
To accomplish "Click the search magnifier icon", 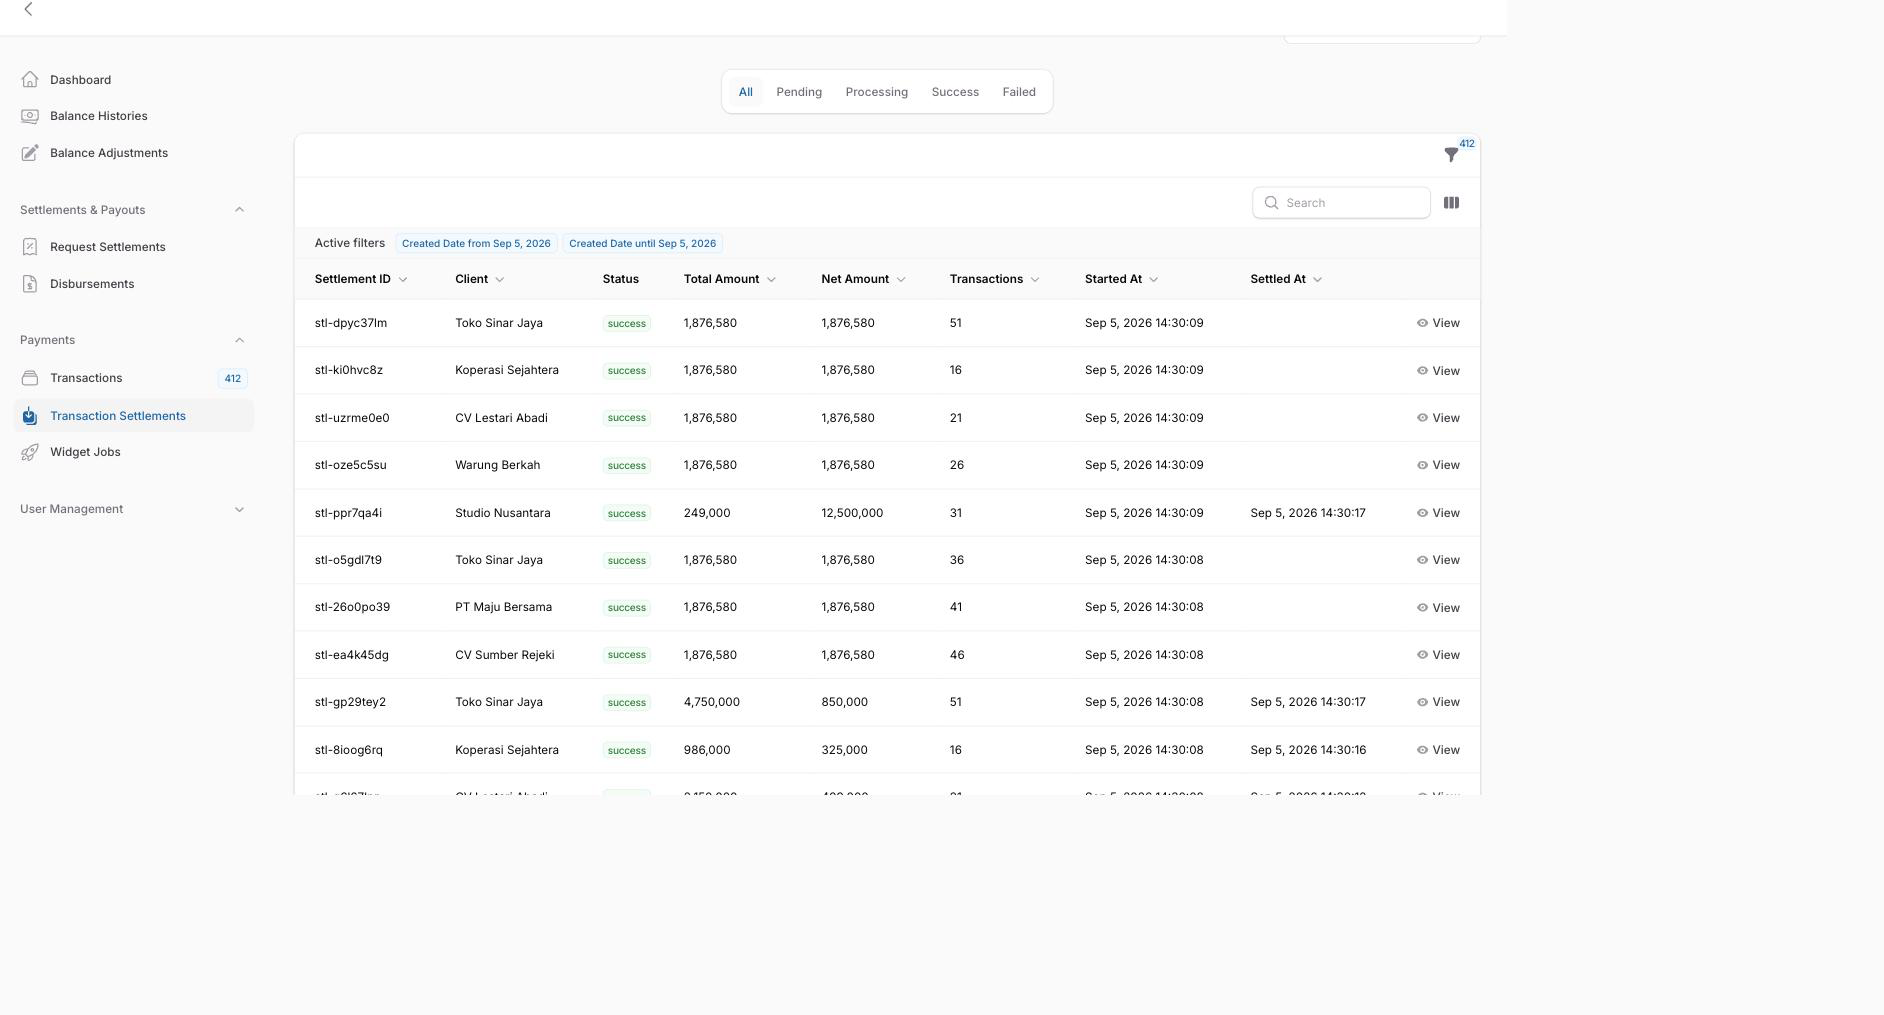I will coord(1271,203).
